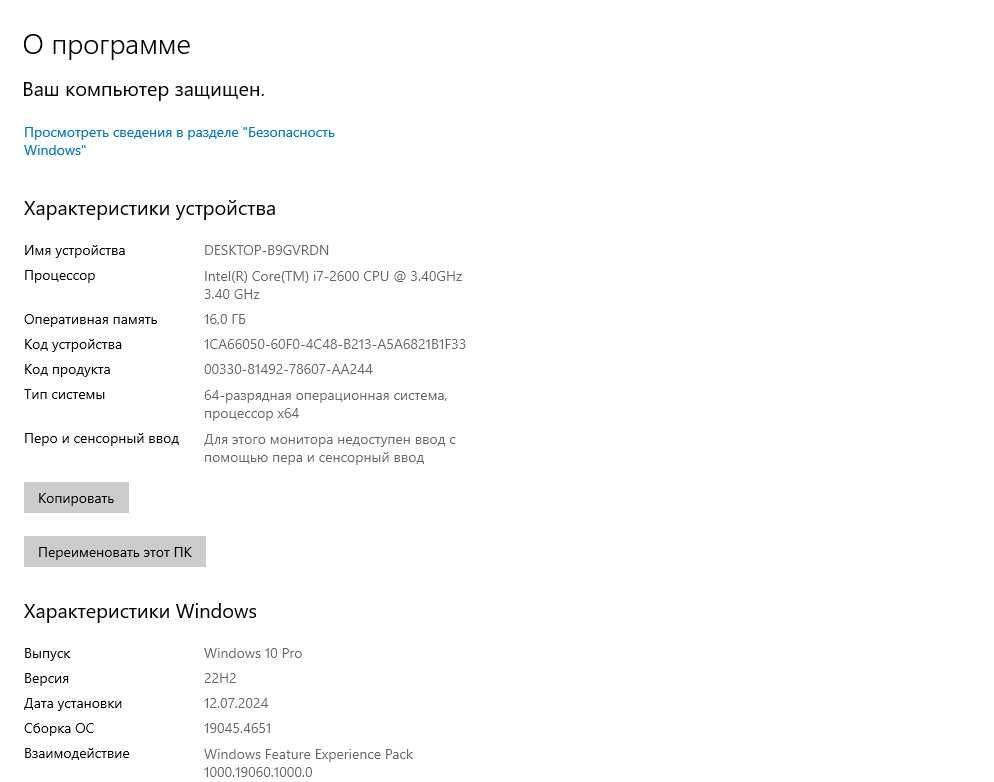
Task: Click the Windows Feature Experience Pack value
Action: point(308,763)
